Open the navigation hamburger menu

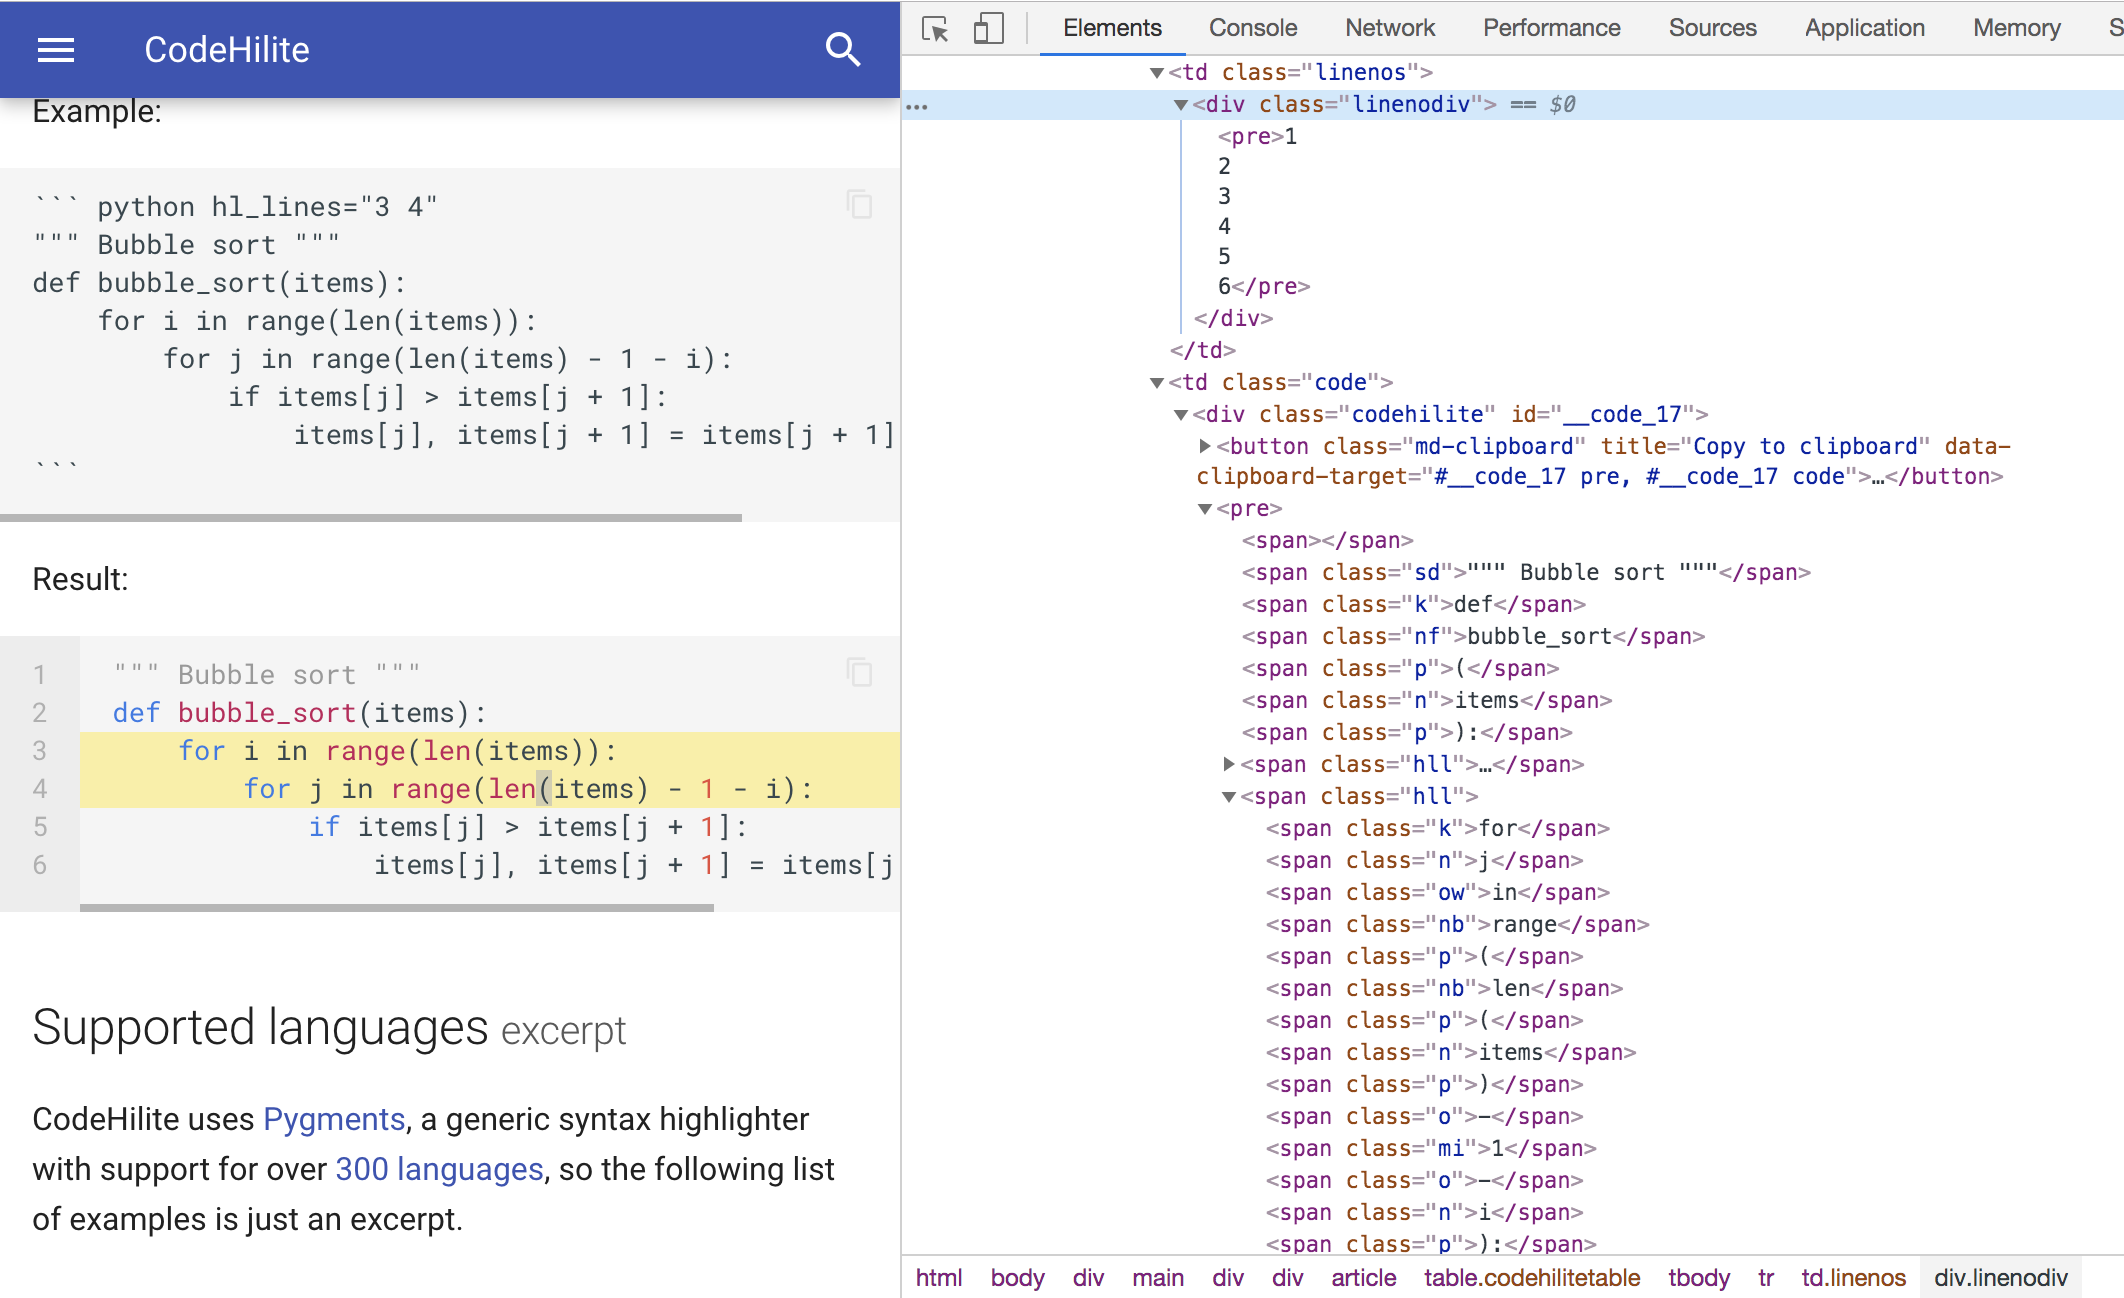pyautogui.click(x=55, y=50)
